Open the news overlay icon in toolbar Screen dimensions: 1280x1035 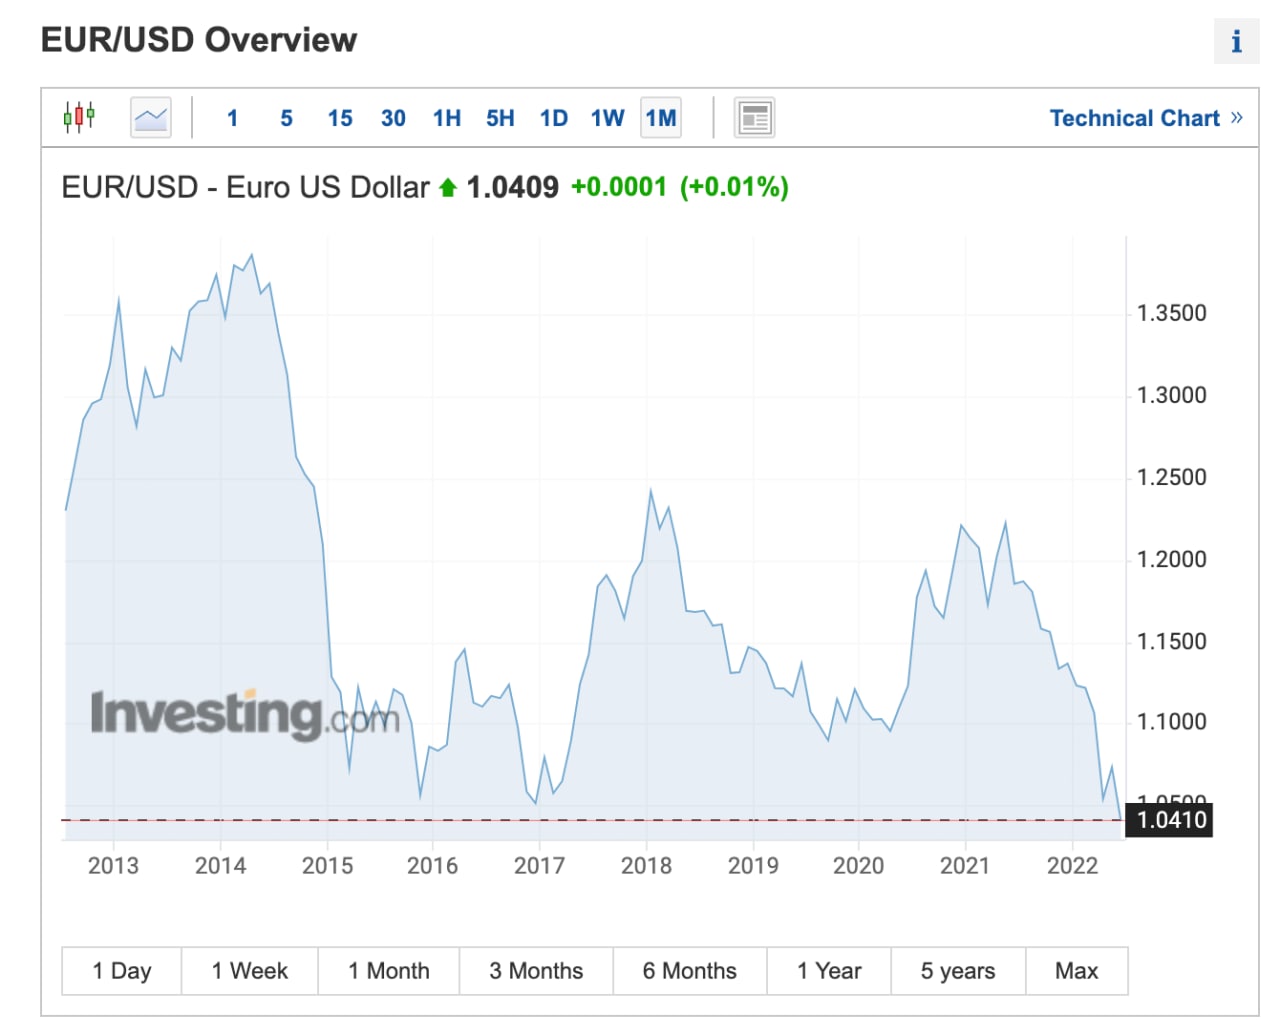tap(754, 118)
